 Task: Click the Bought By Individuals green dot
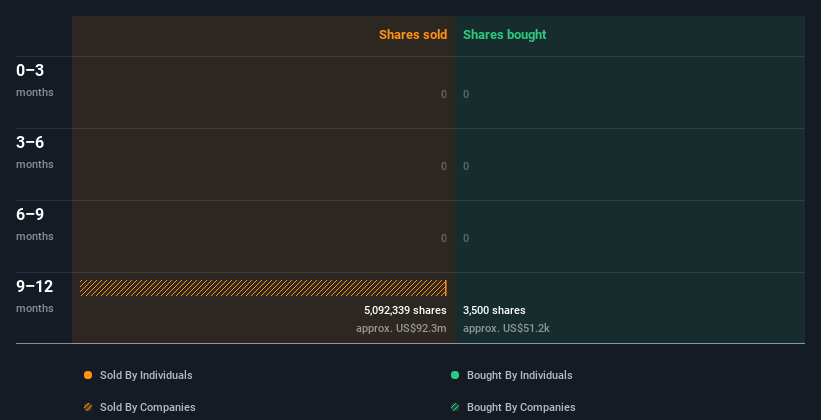(x=455, y=375)
